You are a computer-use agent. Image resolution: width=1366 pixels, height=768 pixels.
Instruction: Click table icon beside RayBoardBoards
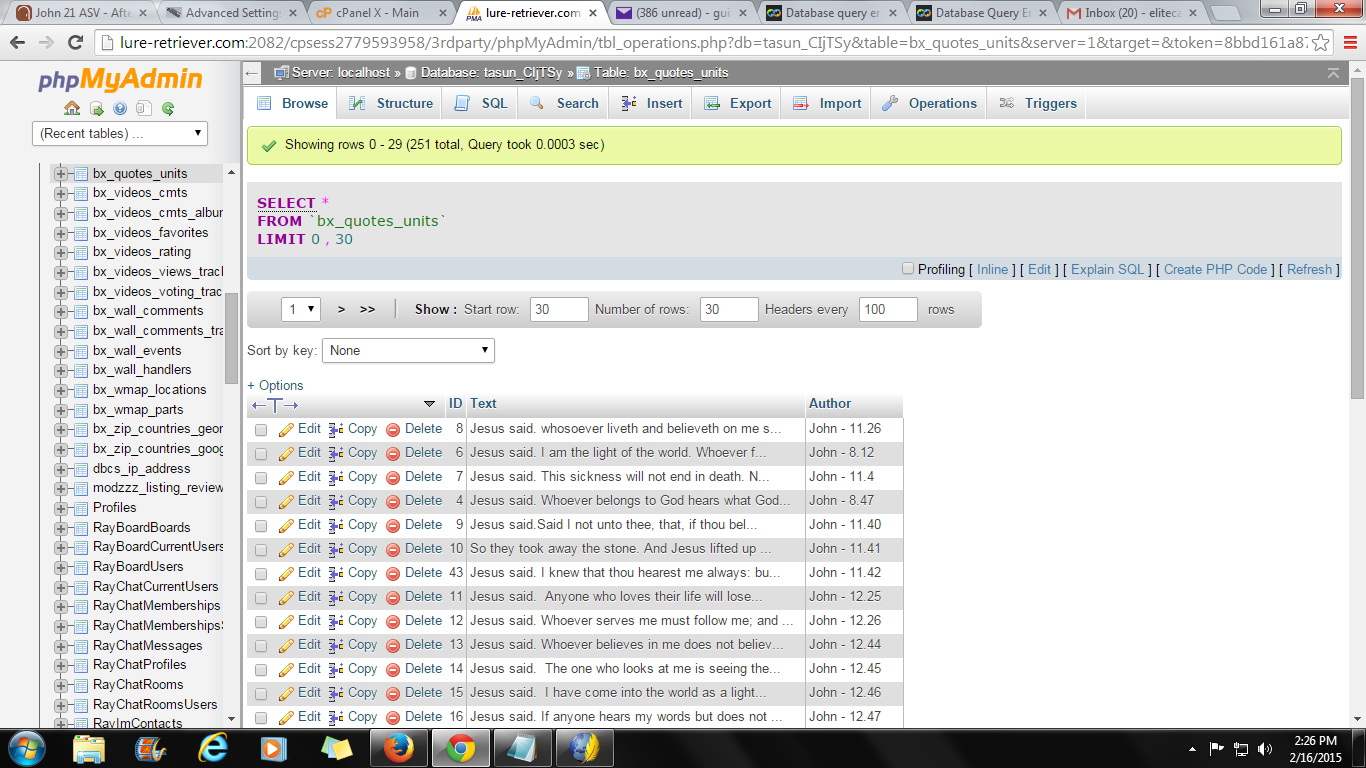click(x=81, y=528)
